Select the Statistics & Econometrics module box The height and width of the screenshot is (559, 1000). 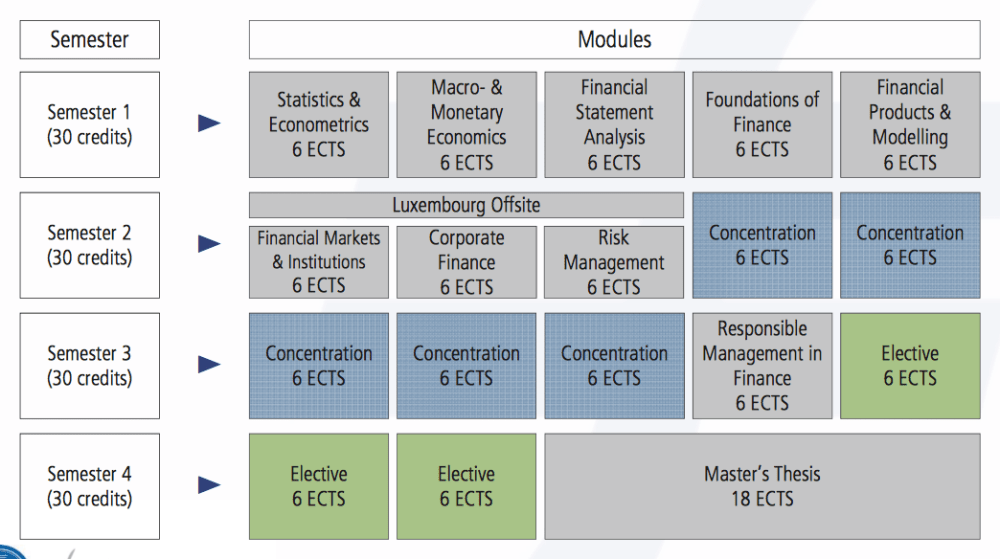coord(319,125)
